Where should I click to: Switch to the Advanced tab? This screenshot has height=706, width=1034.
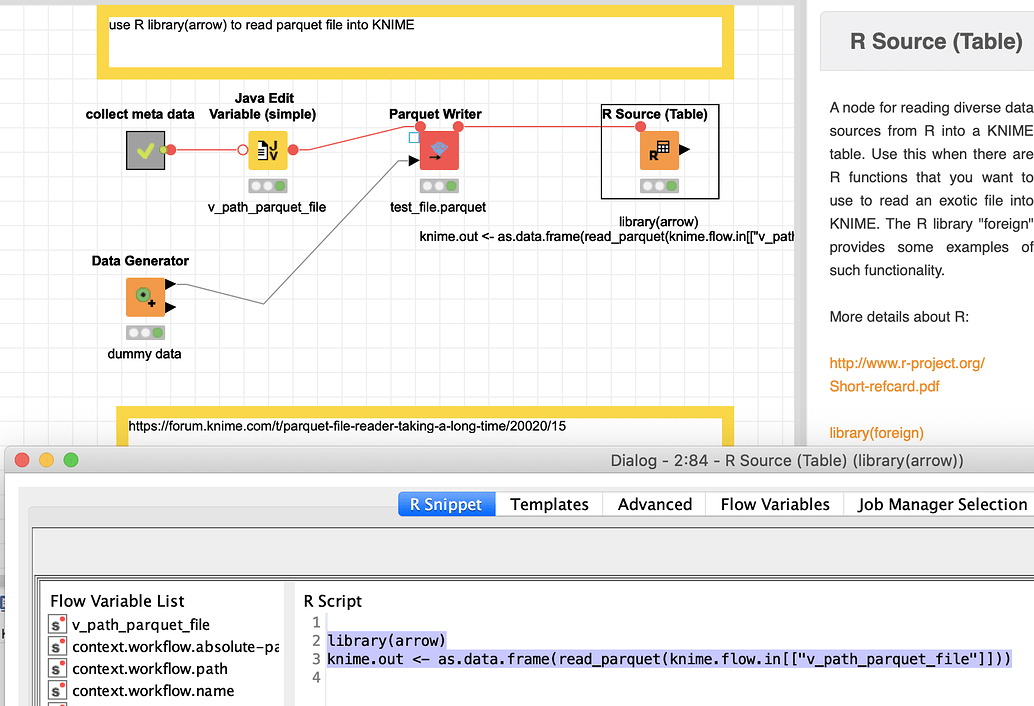[x=653, y=504]
